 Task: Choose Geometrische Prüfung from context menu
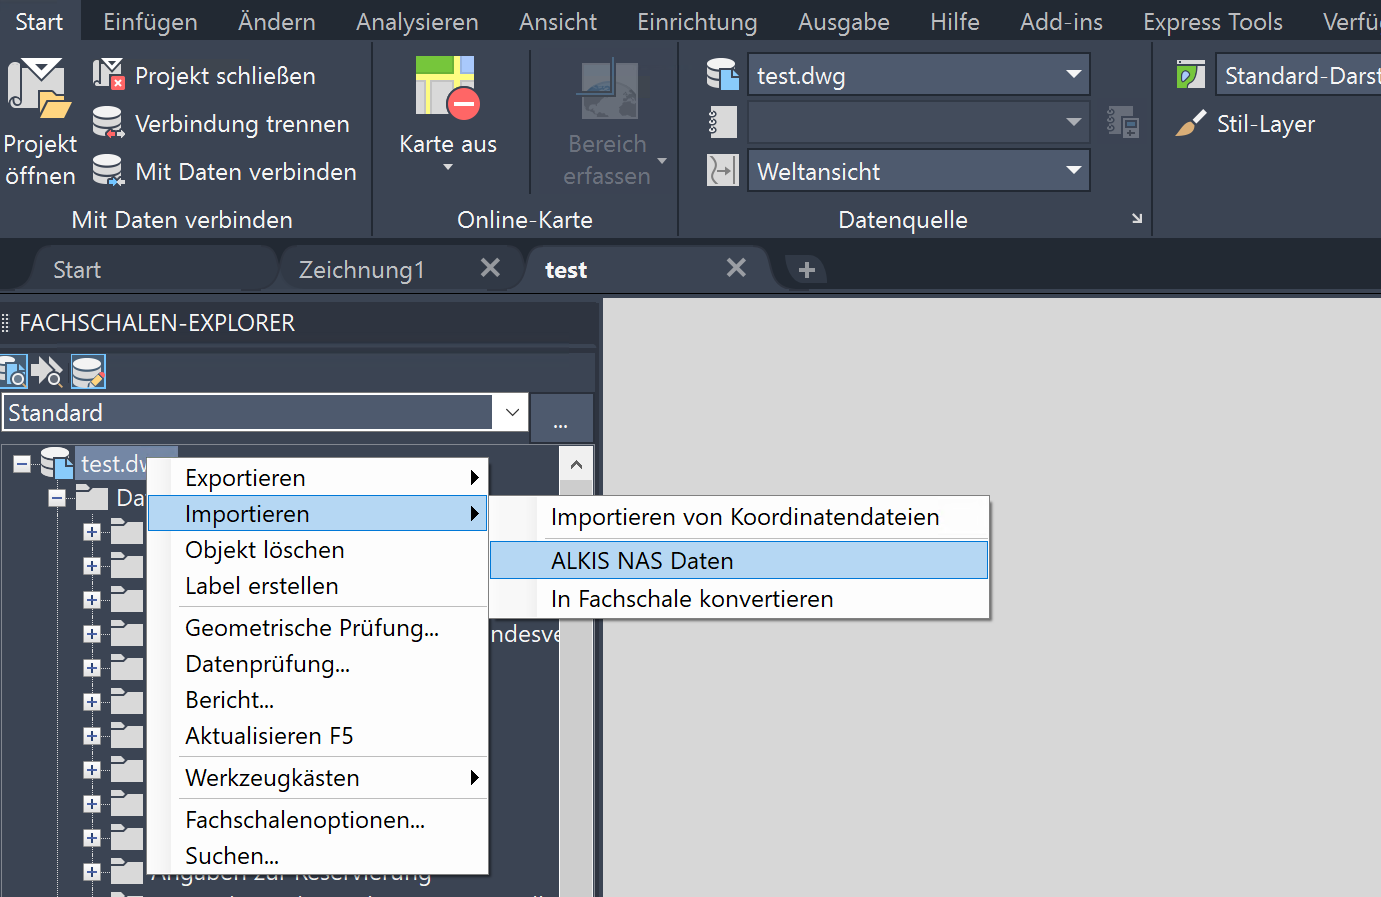[x=312, y=628]
